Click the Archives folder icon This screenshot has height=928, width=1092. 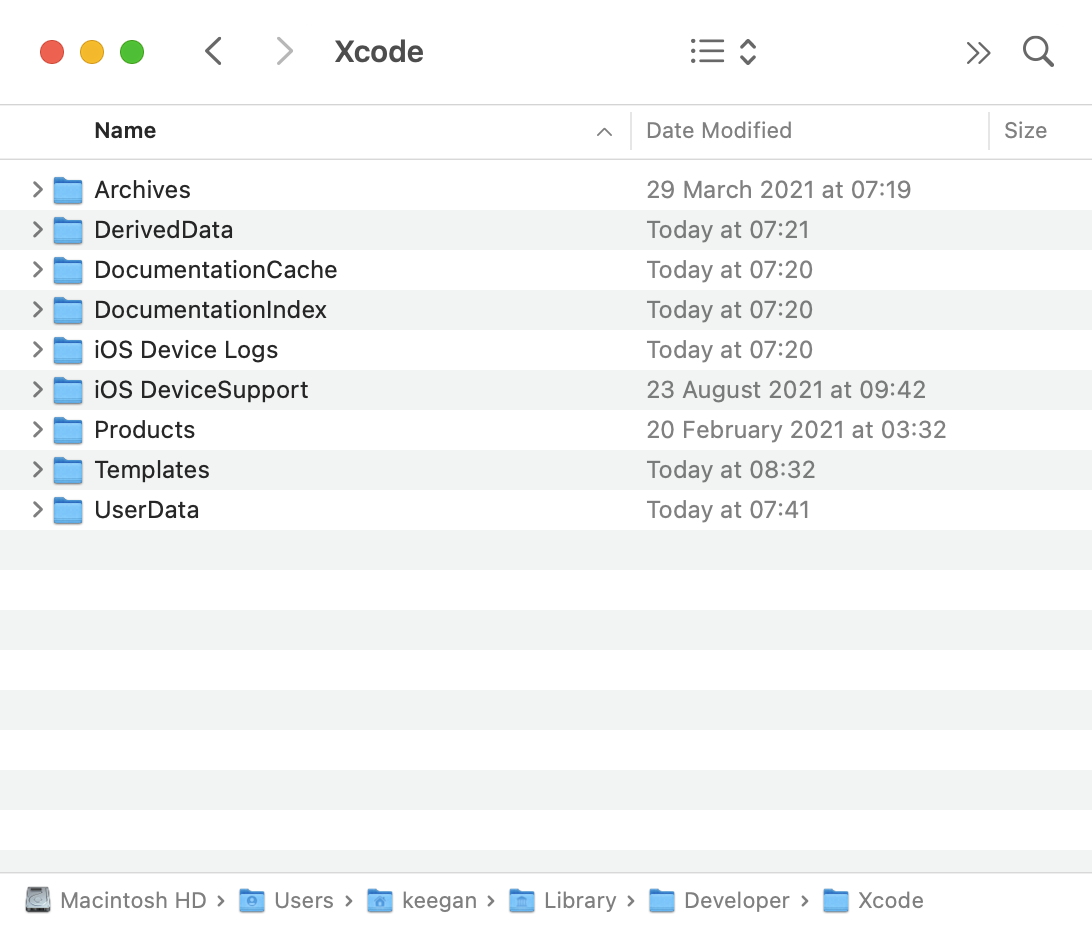click(x=67, y=190)
